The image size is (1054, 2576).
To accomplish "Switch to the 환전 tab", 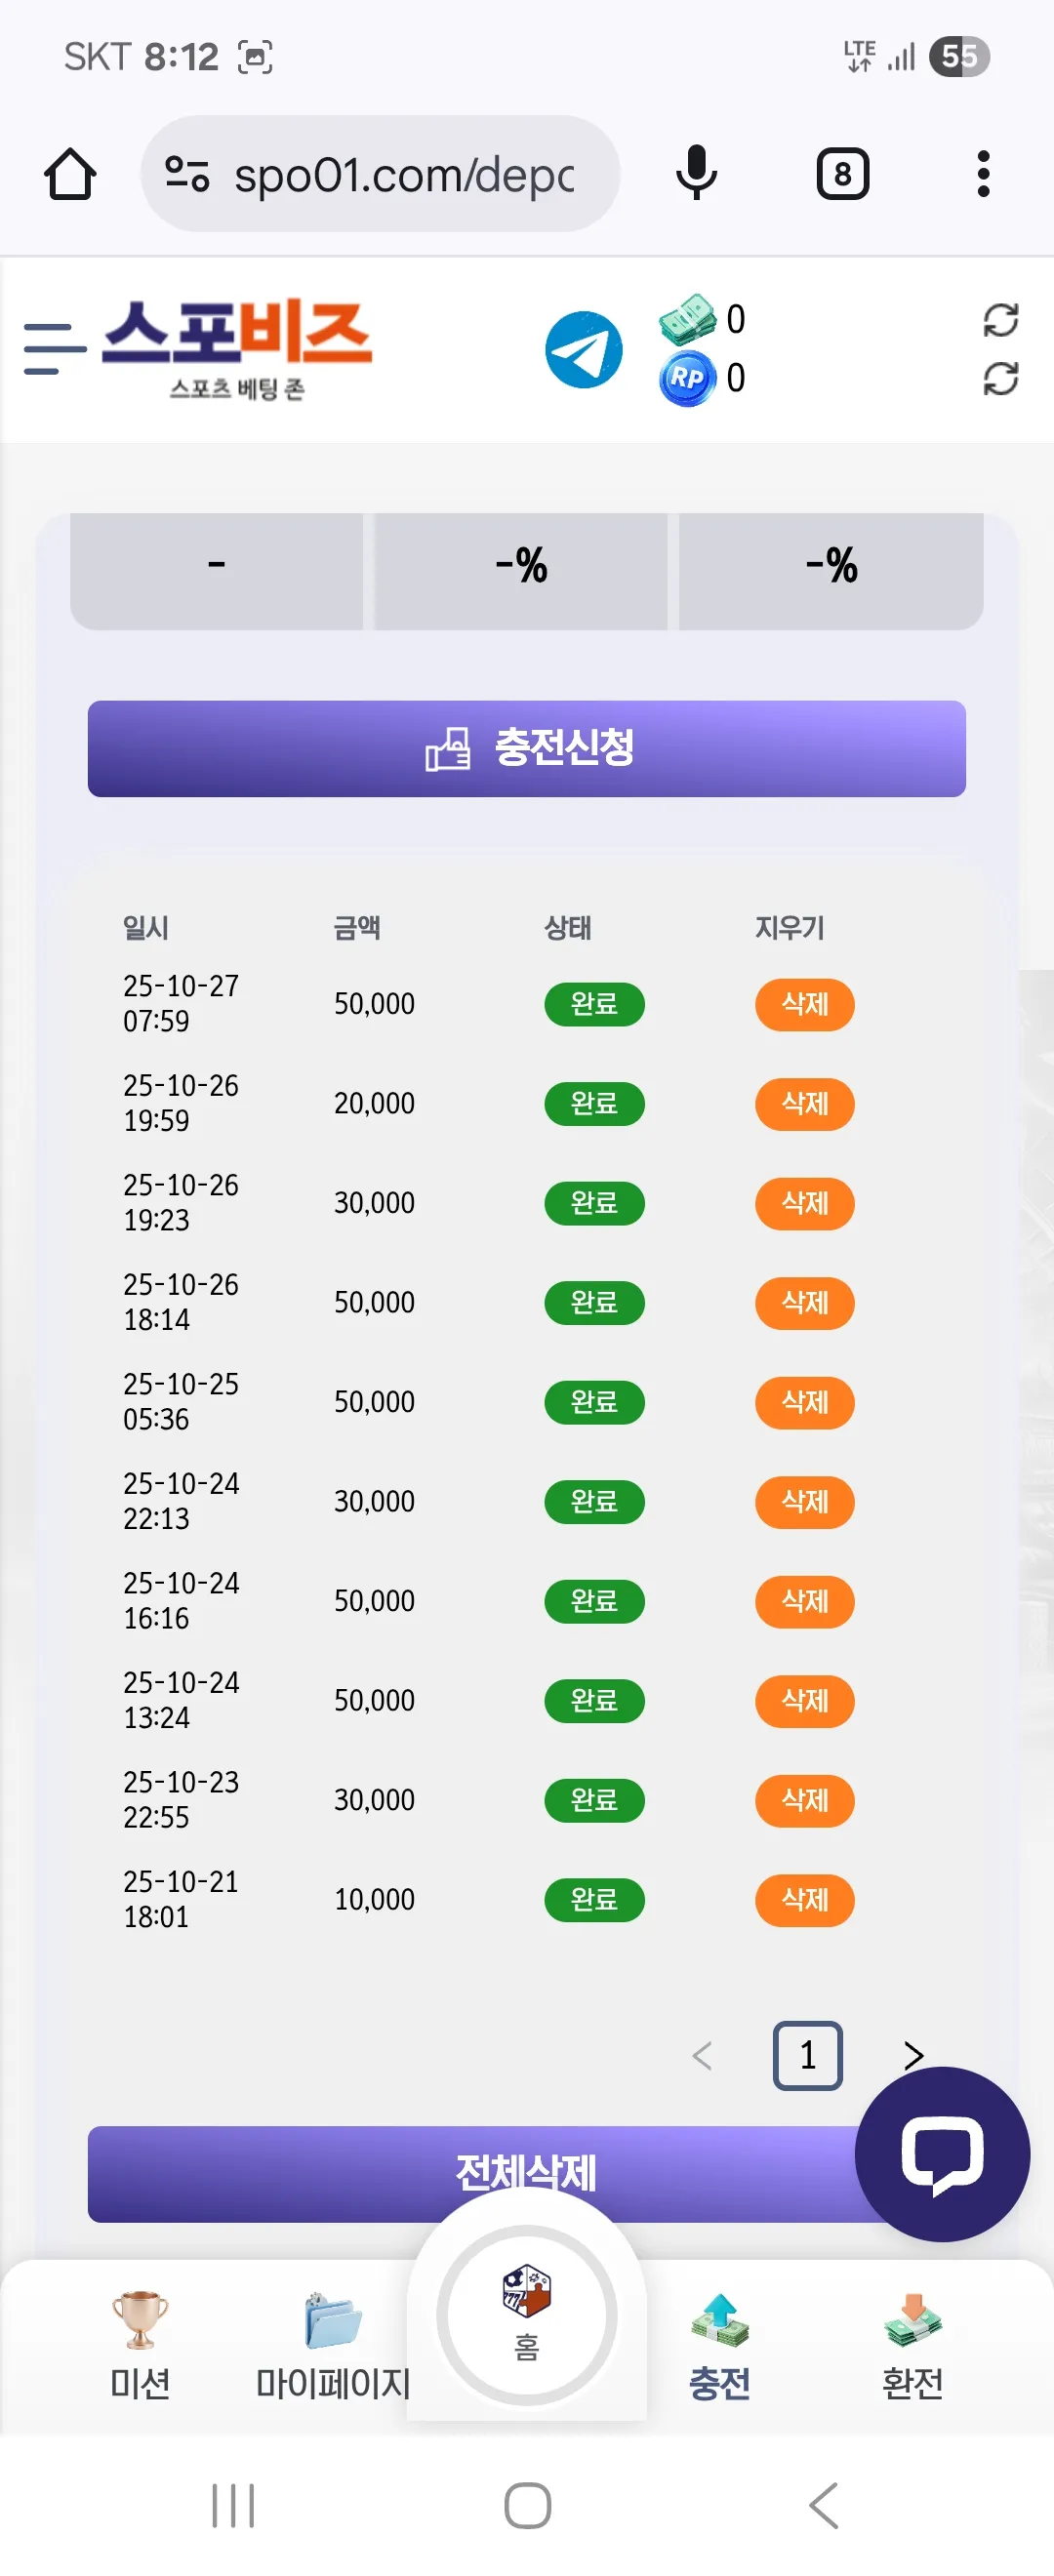I will pos(912,2346).
